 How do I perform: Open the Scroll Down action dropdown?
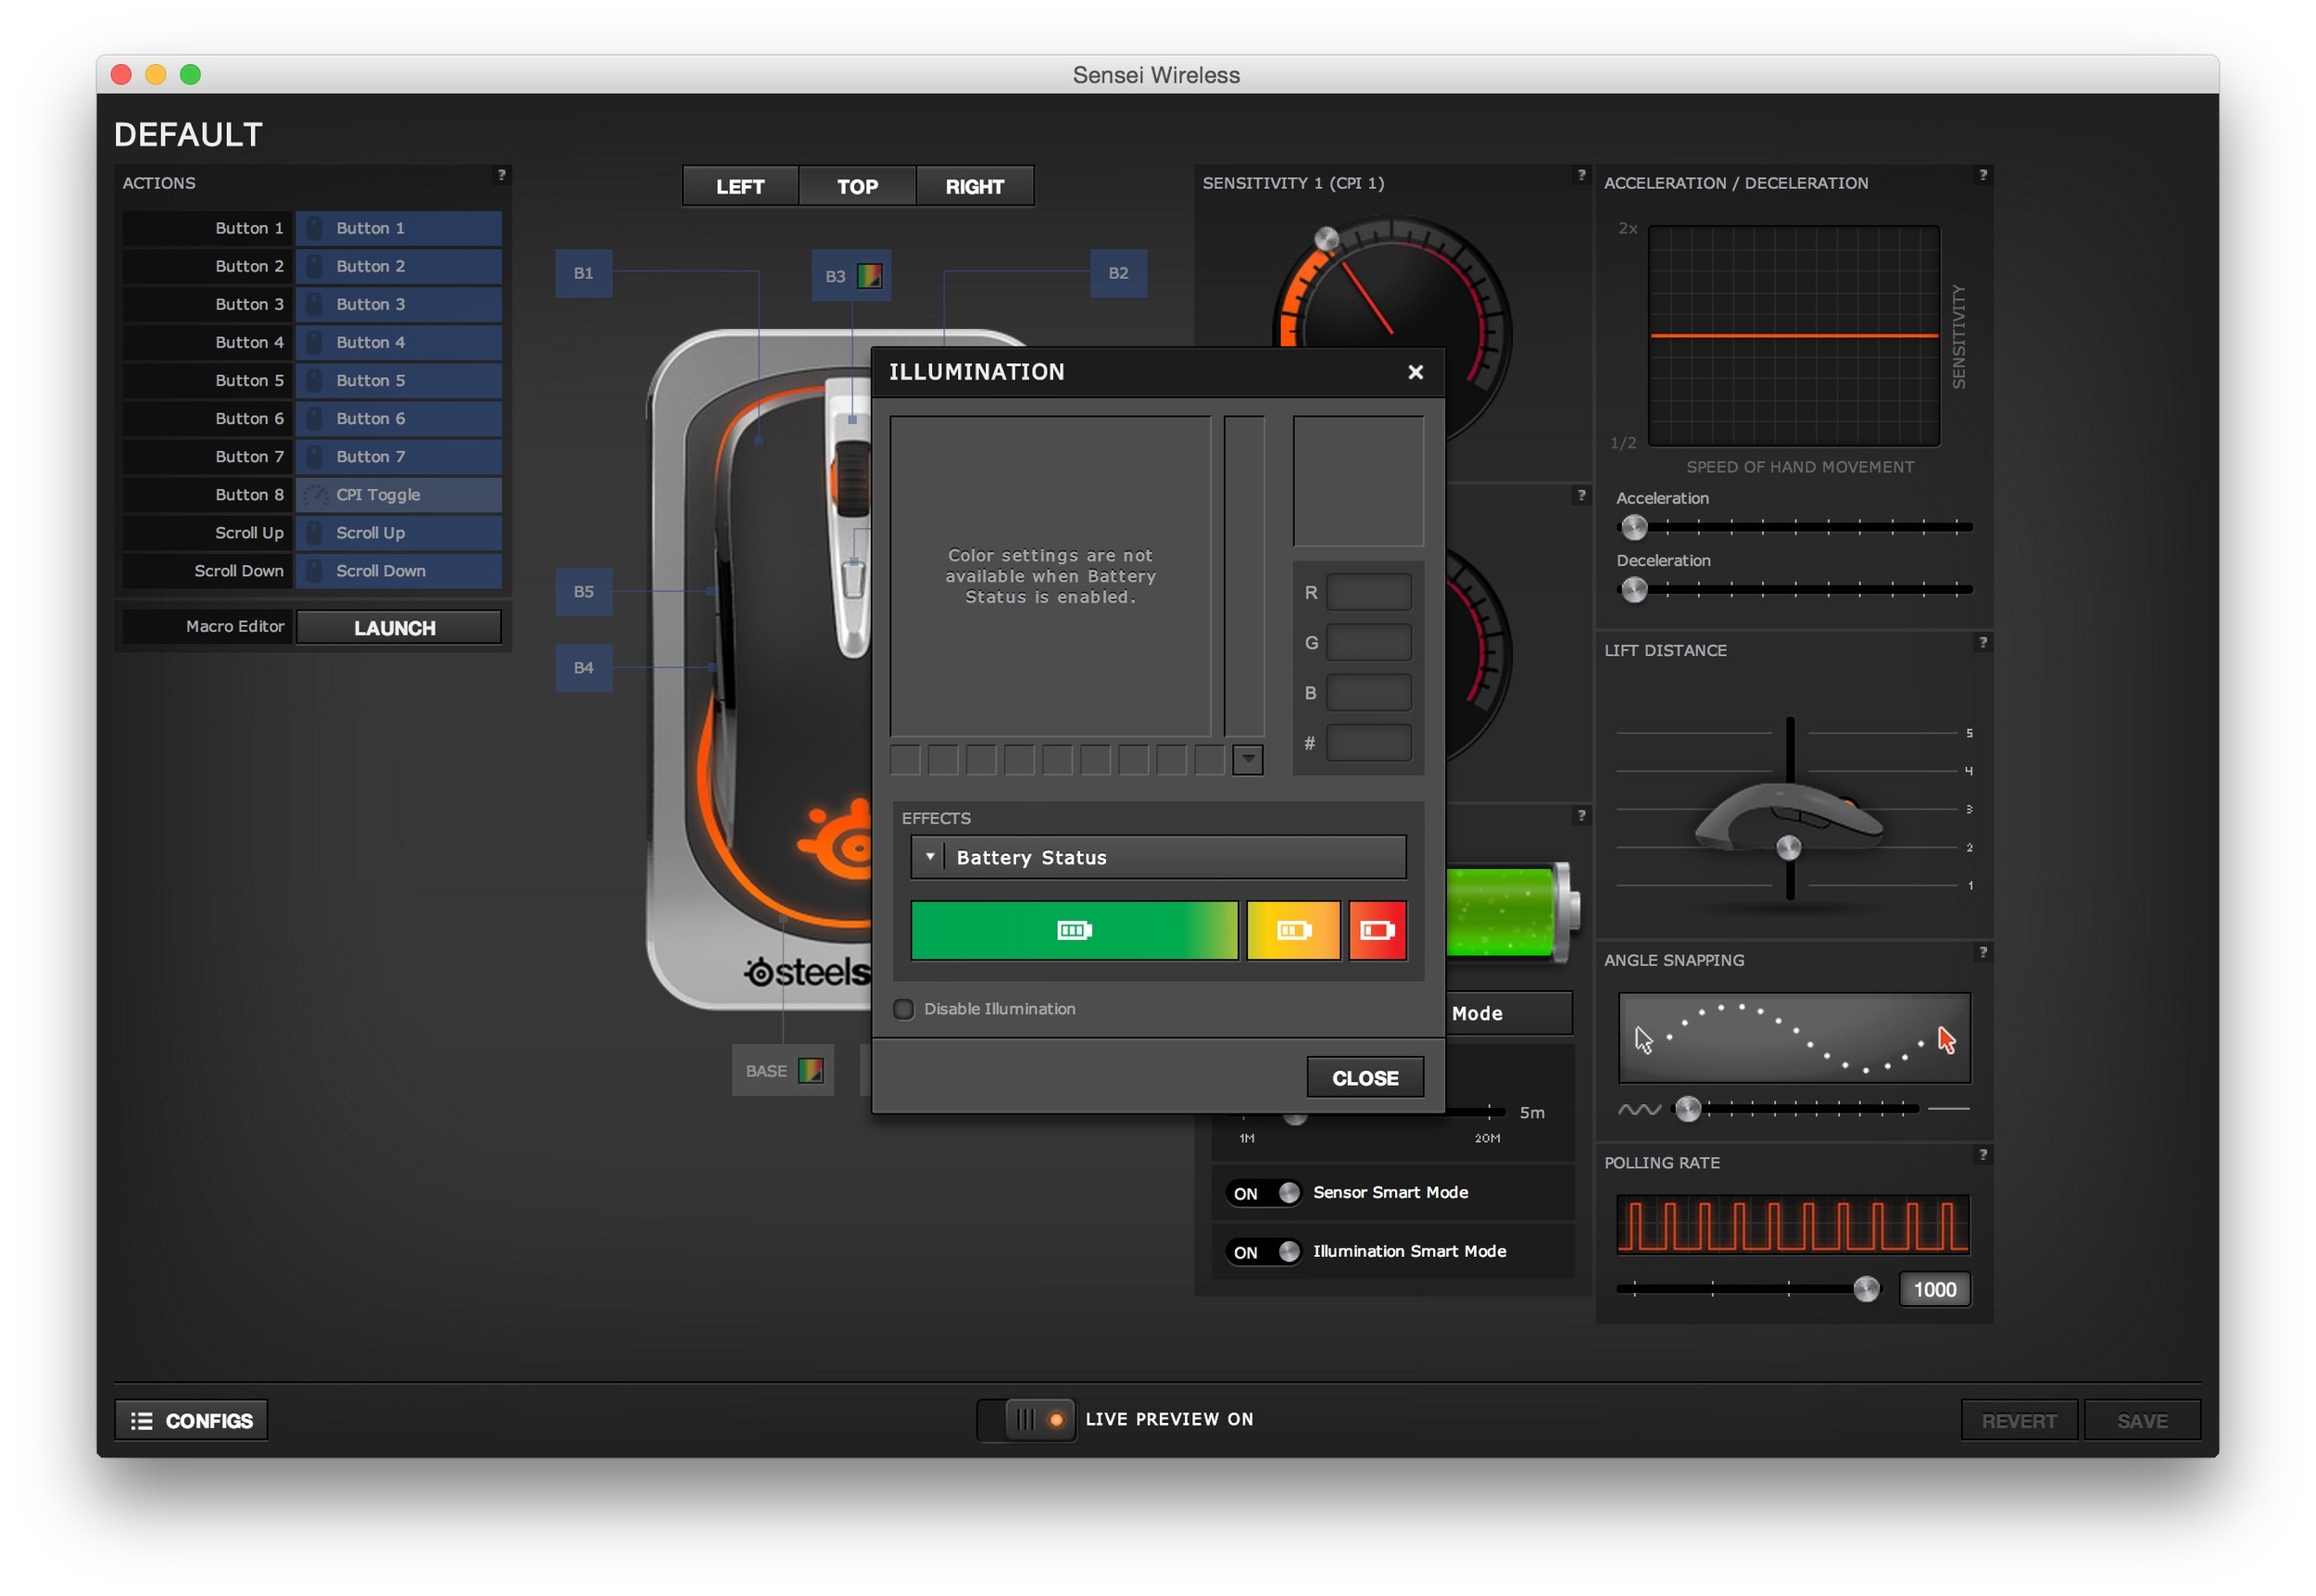[x=398, y=571]
